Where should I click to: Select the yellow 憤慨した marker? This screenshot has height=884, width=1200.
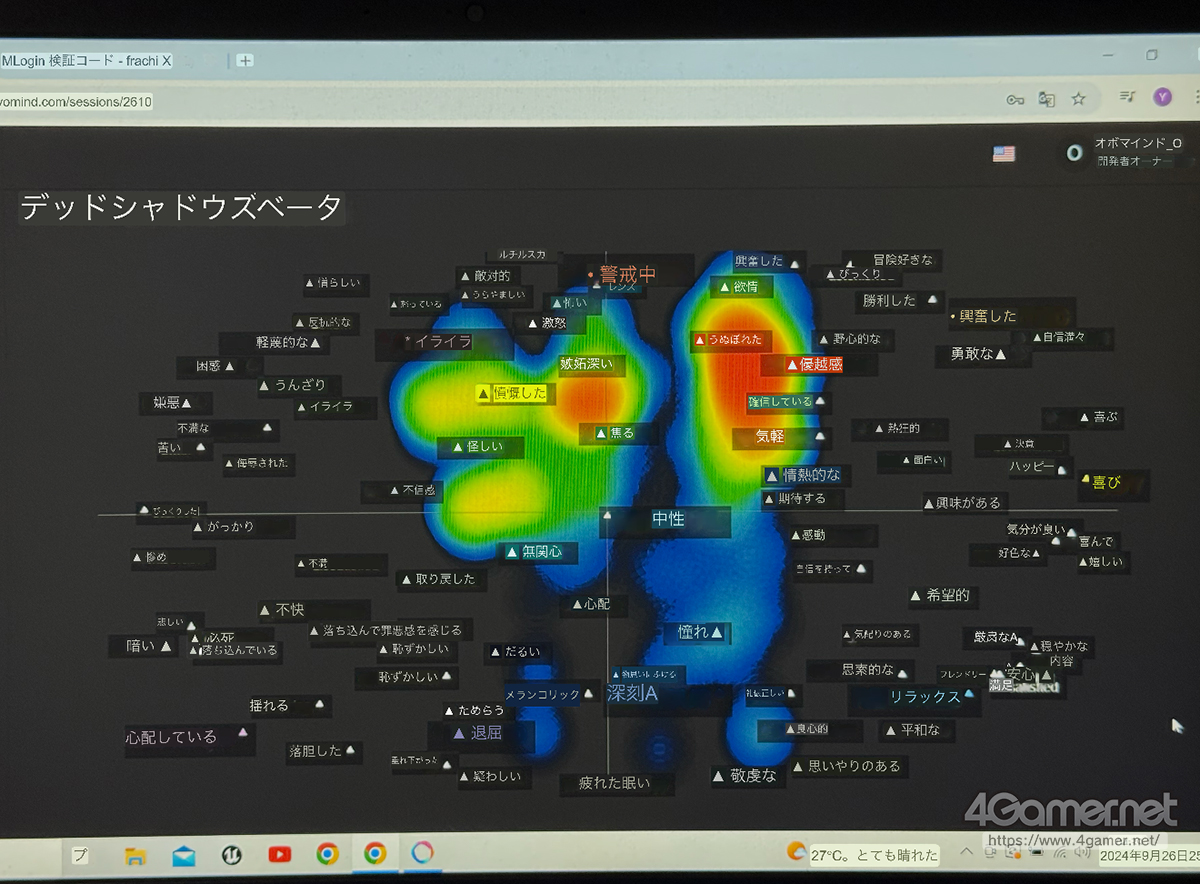pyautogui.click(x=513, y=393)
